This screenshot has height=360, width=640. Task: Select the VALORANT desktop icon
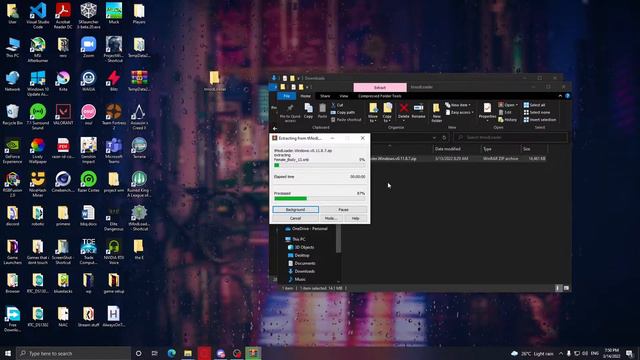pos(63,114)
